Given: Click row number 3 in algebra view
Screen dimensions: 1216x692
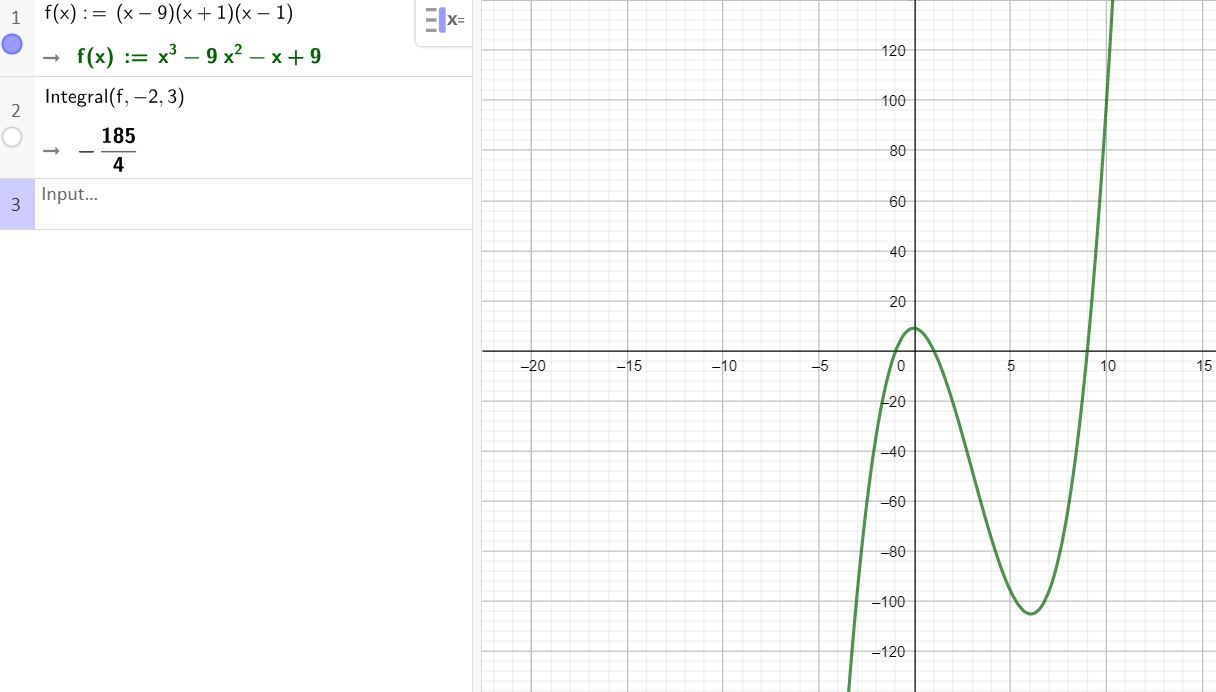Looking at the screenshot, I should (15, 205).
